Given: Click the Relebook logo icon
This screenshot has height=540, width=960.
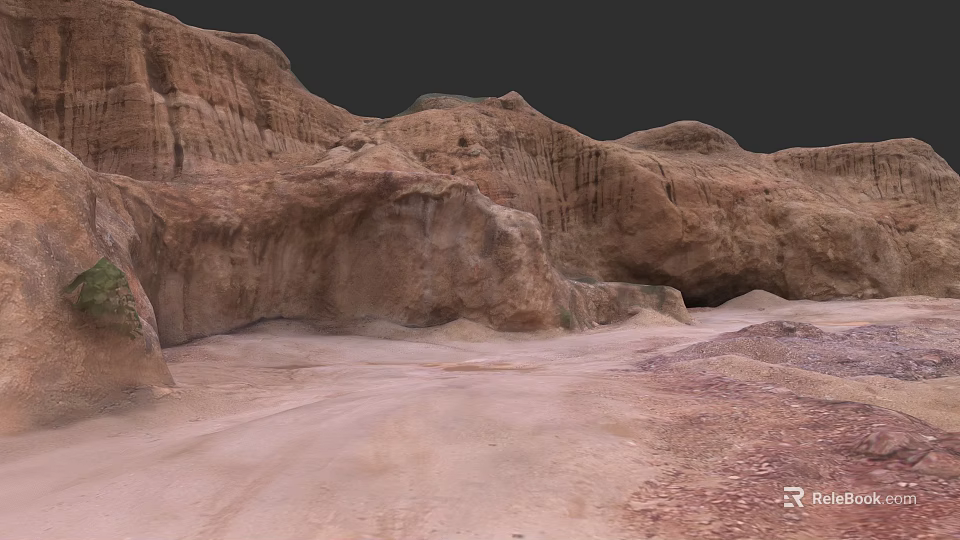Looking at the screenshot, I should click(x=793, y=497).
